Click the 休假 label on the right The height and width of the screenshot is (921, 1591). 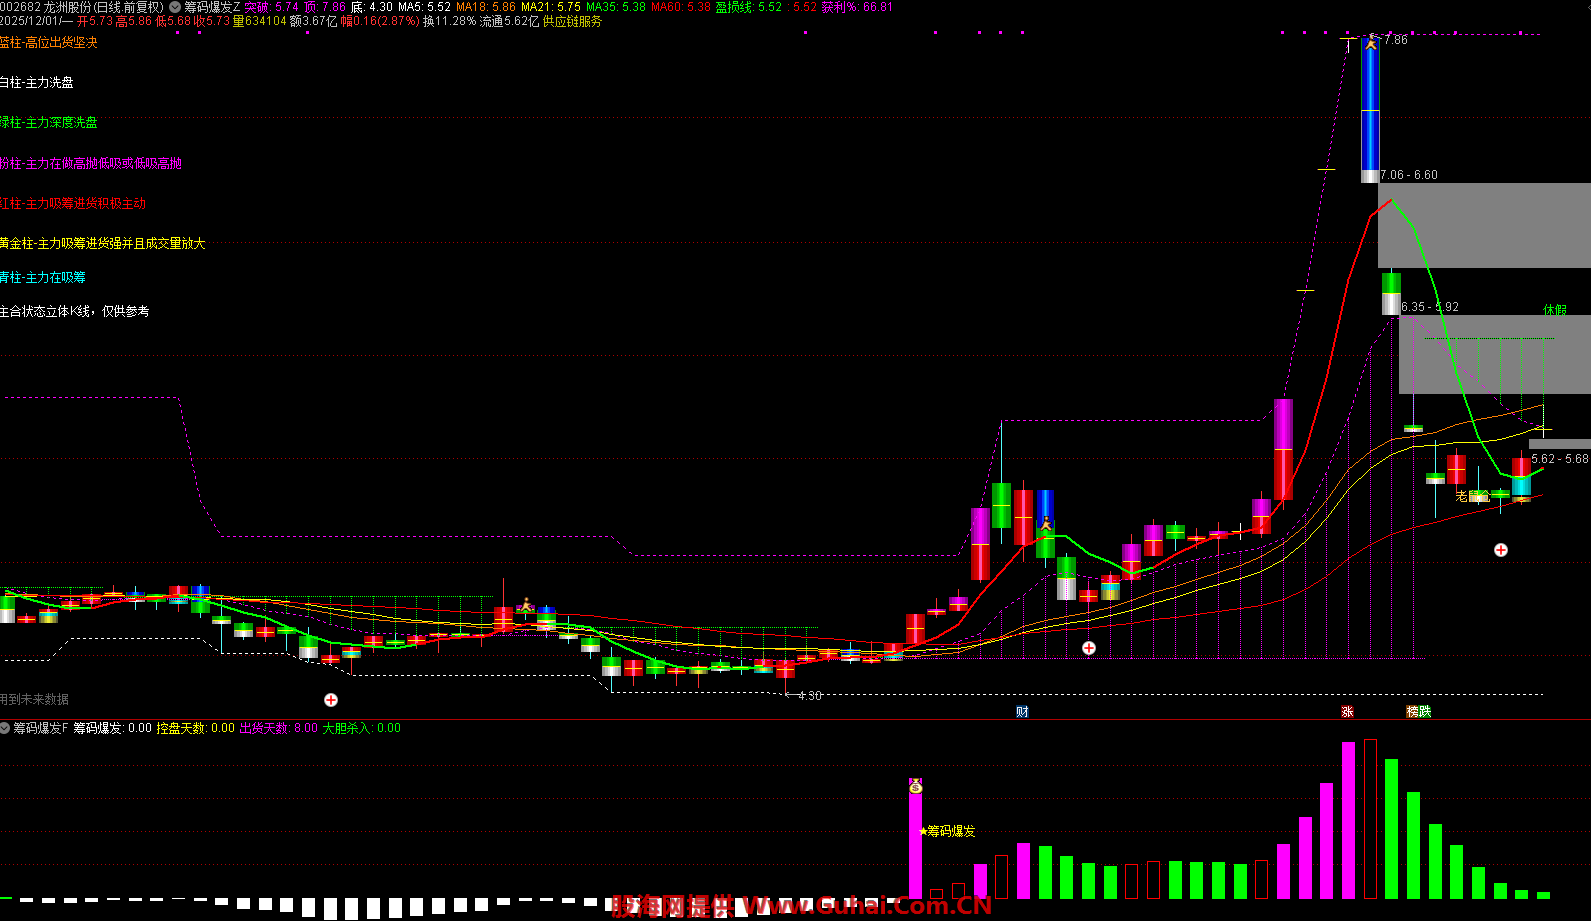[1554, 310]
